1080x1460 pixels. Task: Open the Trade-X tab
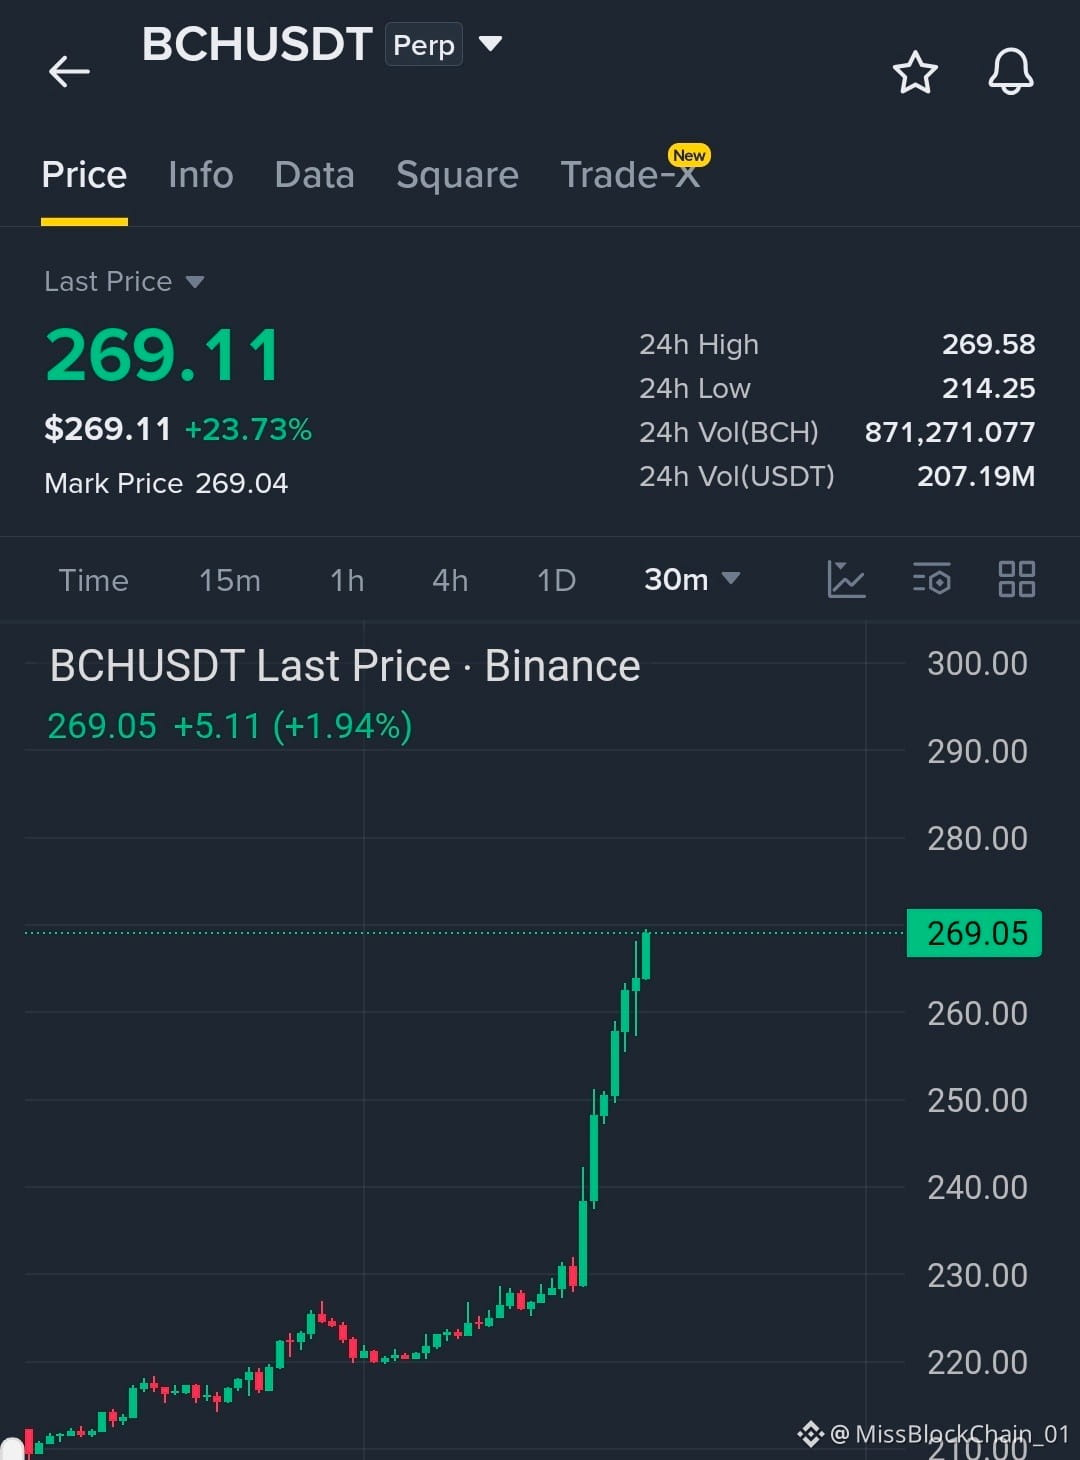click(x=629, y=175)
